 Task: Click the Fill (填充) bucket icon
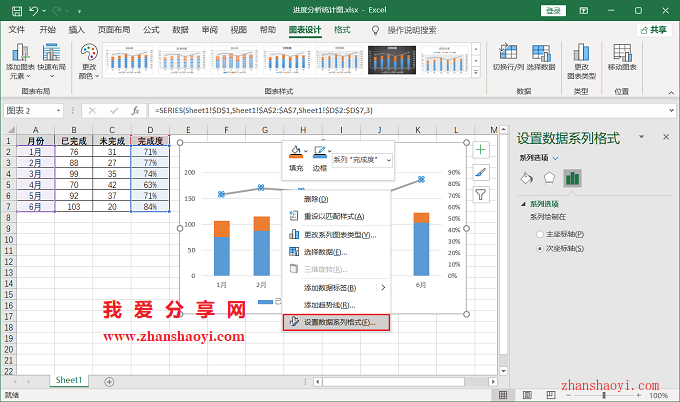click(296, 152)
